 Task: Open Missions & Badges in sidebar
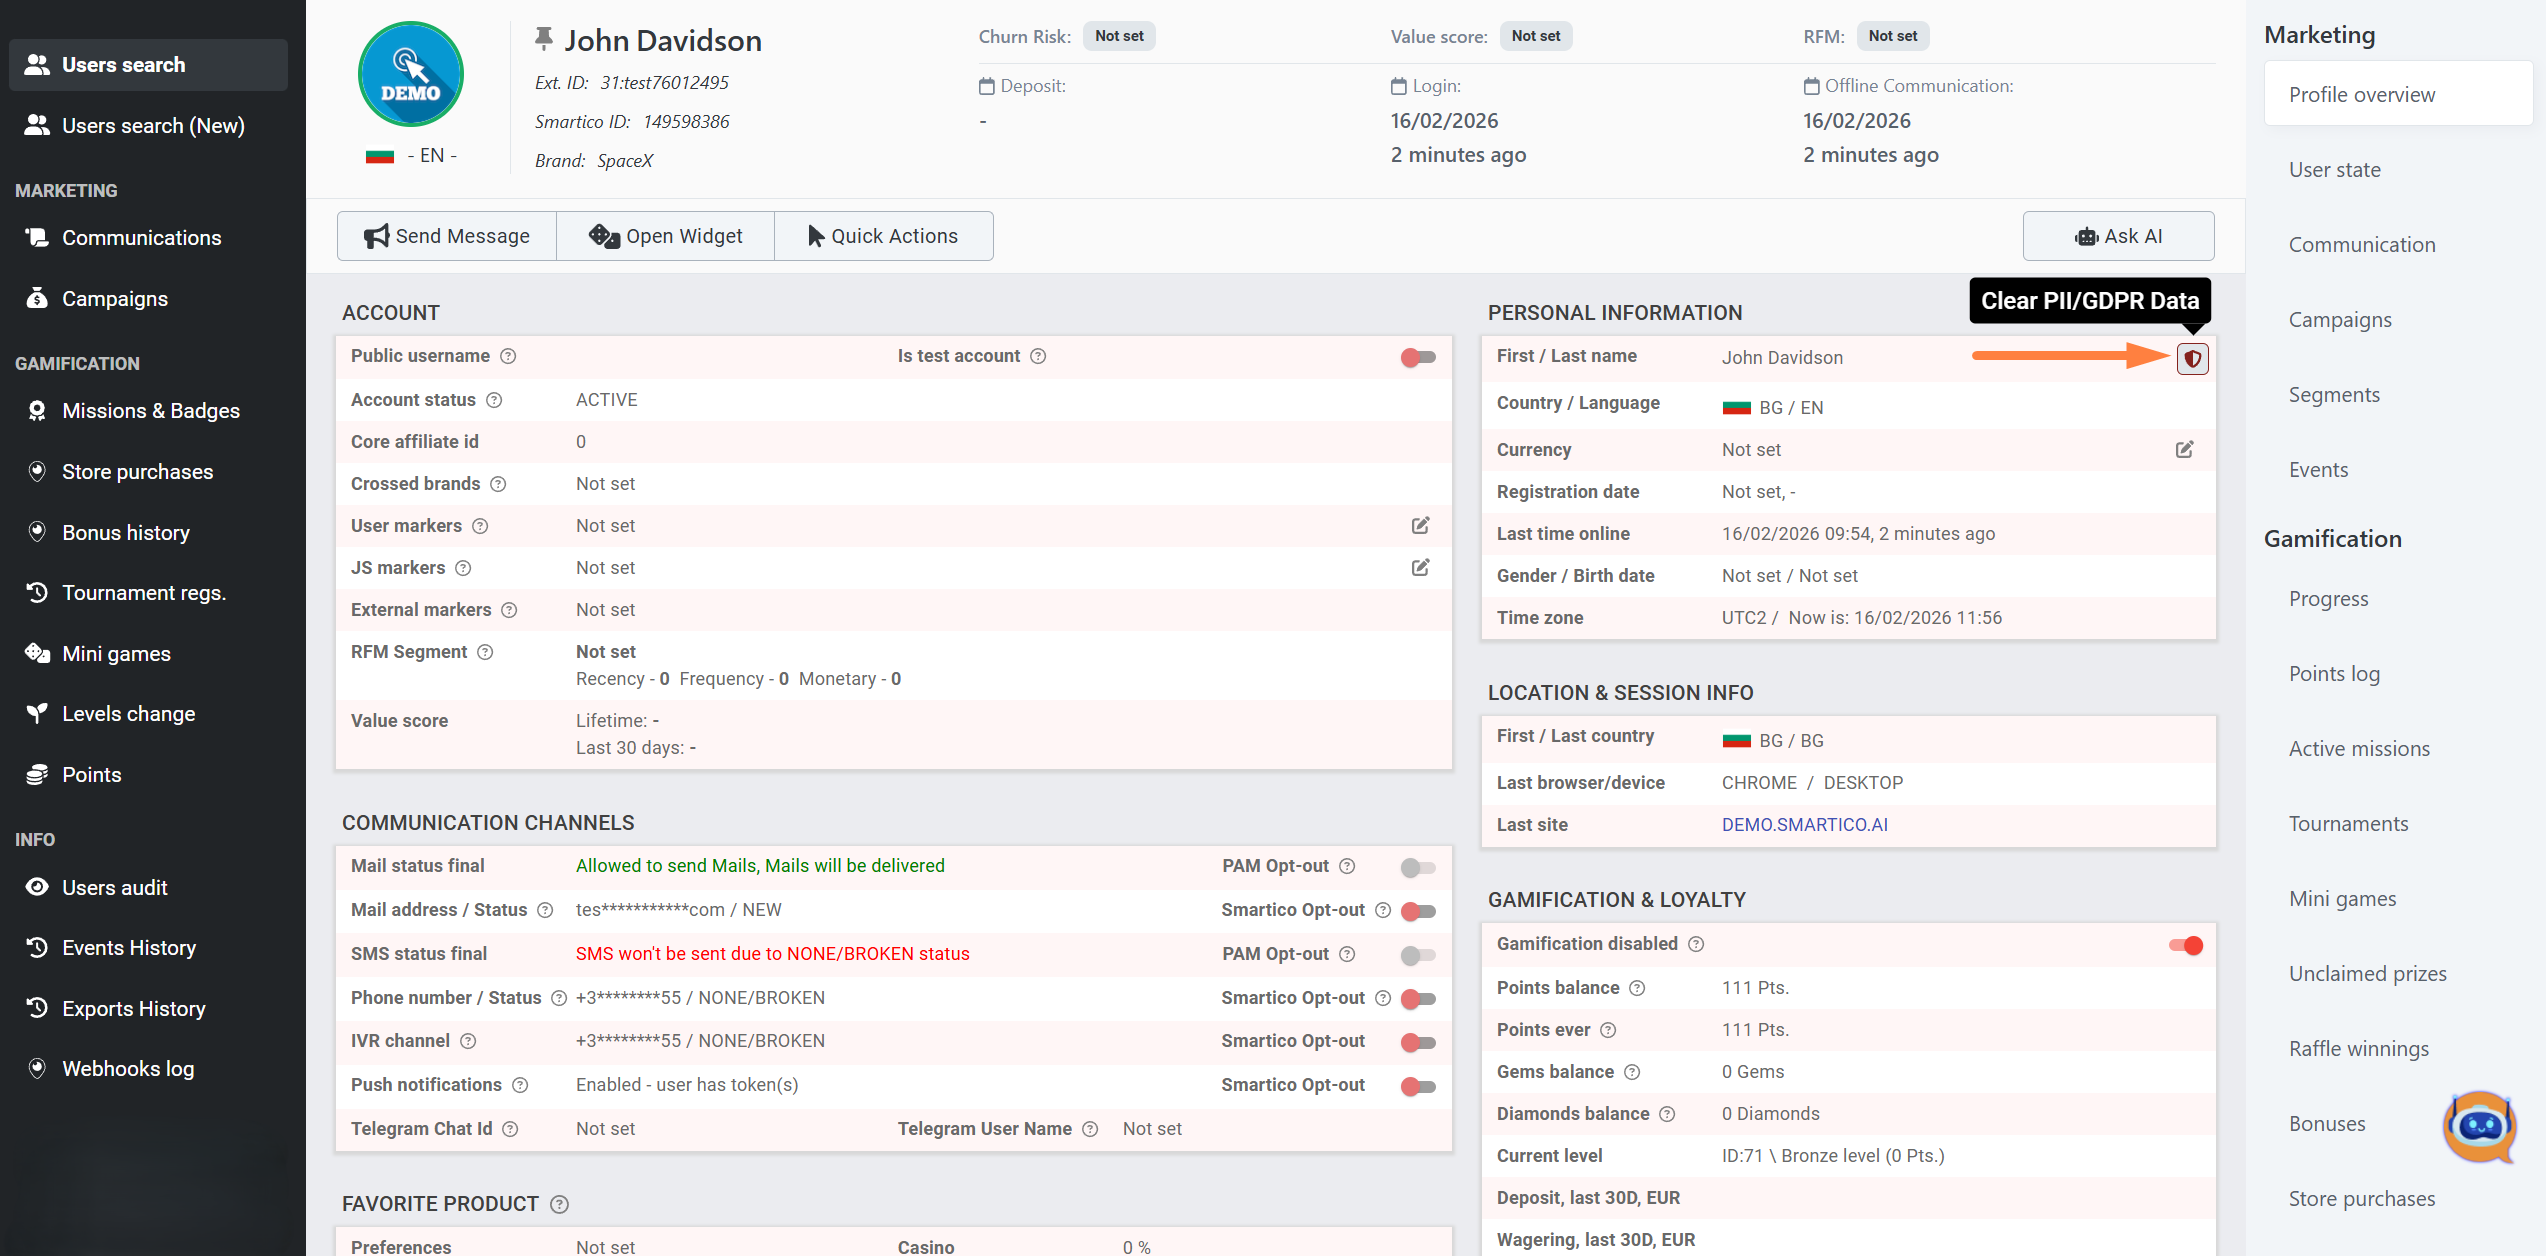150,411
